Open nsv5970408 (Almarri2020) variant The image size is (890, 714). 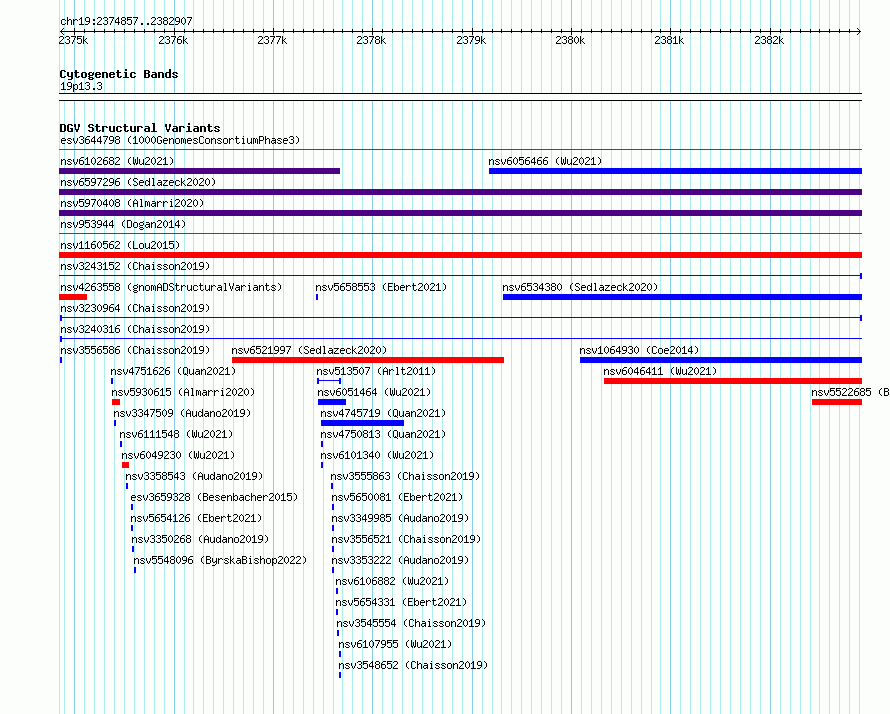(132, 203)
